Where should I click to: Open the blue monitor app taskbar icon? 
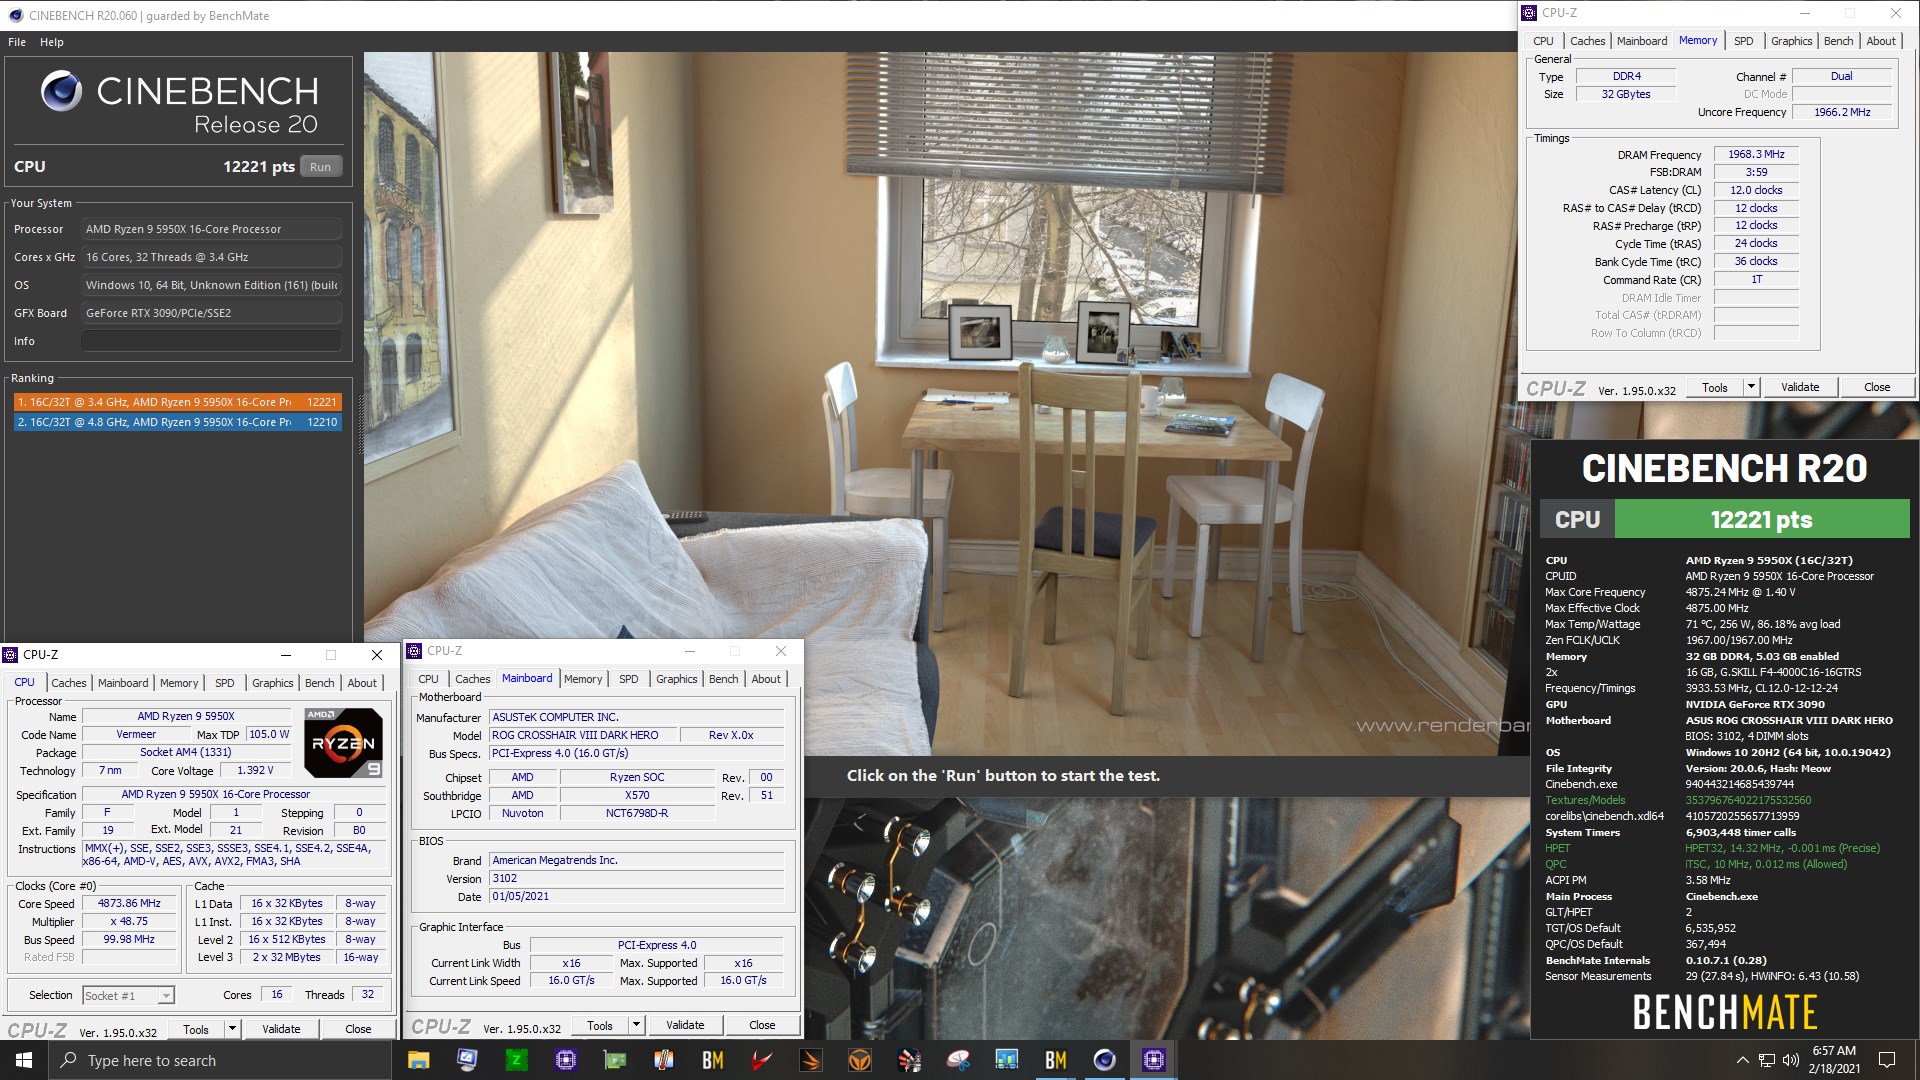coord(467,1060)
